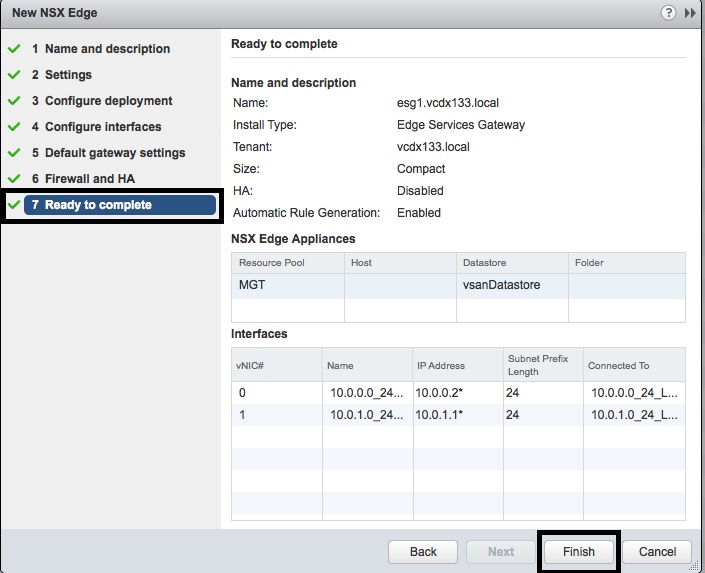This screenshot has width=705, height=573.
Task: Cancel the New NSX Edge wizard
Action: 657,552
